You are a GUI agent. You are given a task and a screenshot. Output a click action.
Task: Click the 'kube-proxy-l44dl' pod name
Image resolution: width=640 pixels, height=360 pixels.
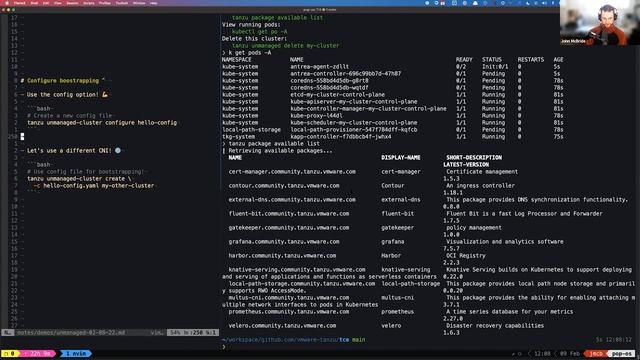point(316,116)
